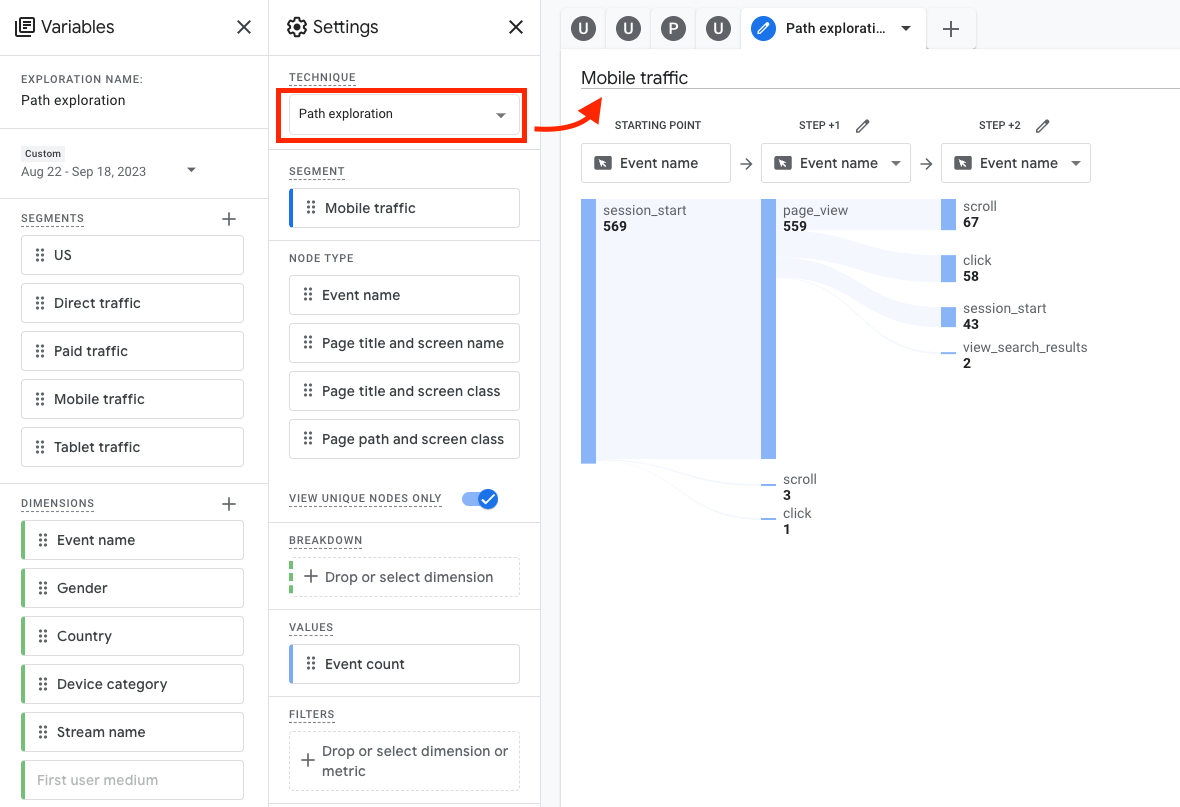Image resolution: width=1180 pixels, height=807 pixels.
Task: Select the Event name dimension
Action: coord(132,540)
